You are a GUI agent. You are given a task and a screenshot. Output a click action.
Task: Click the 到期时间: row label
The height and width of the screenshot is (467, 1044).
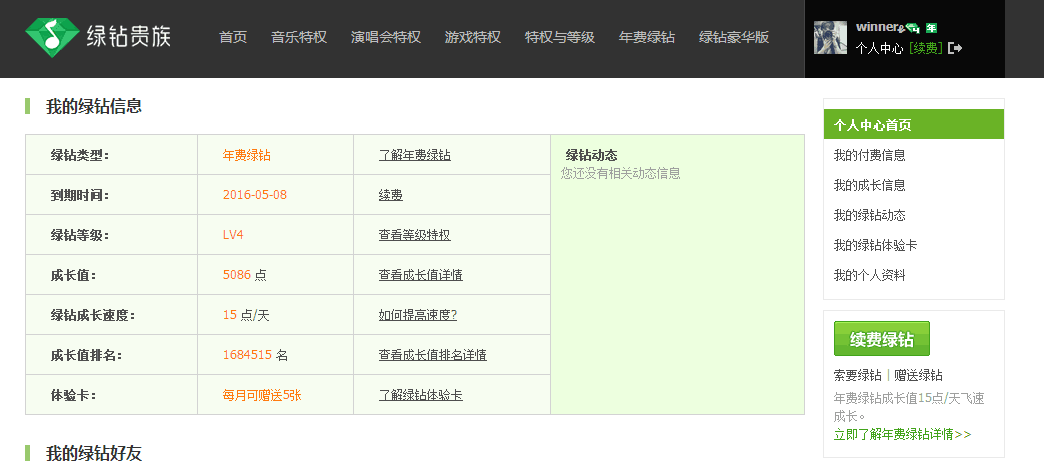click(80, 195)
